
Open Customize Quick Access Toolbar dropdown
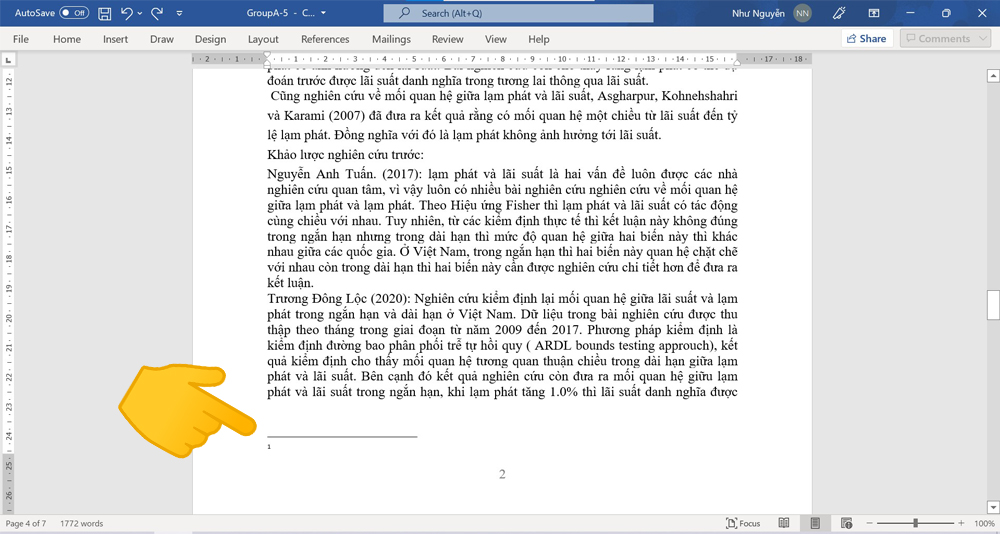(179, 13)
